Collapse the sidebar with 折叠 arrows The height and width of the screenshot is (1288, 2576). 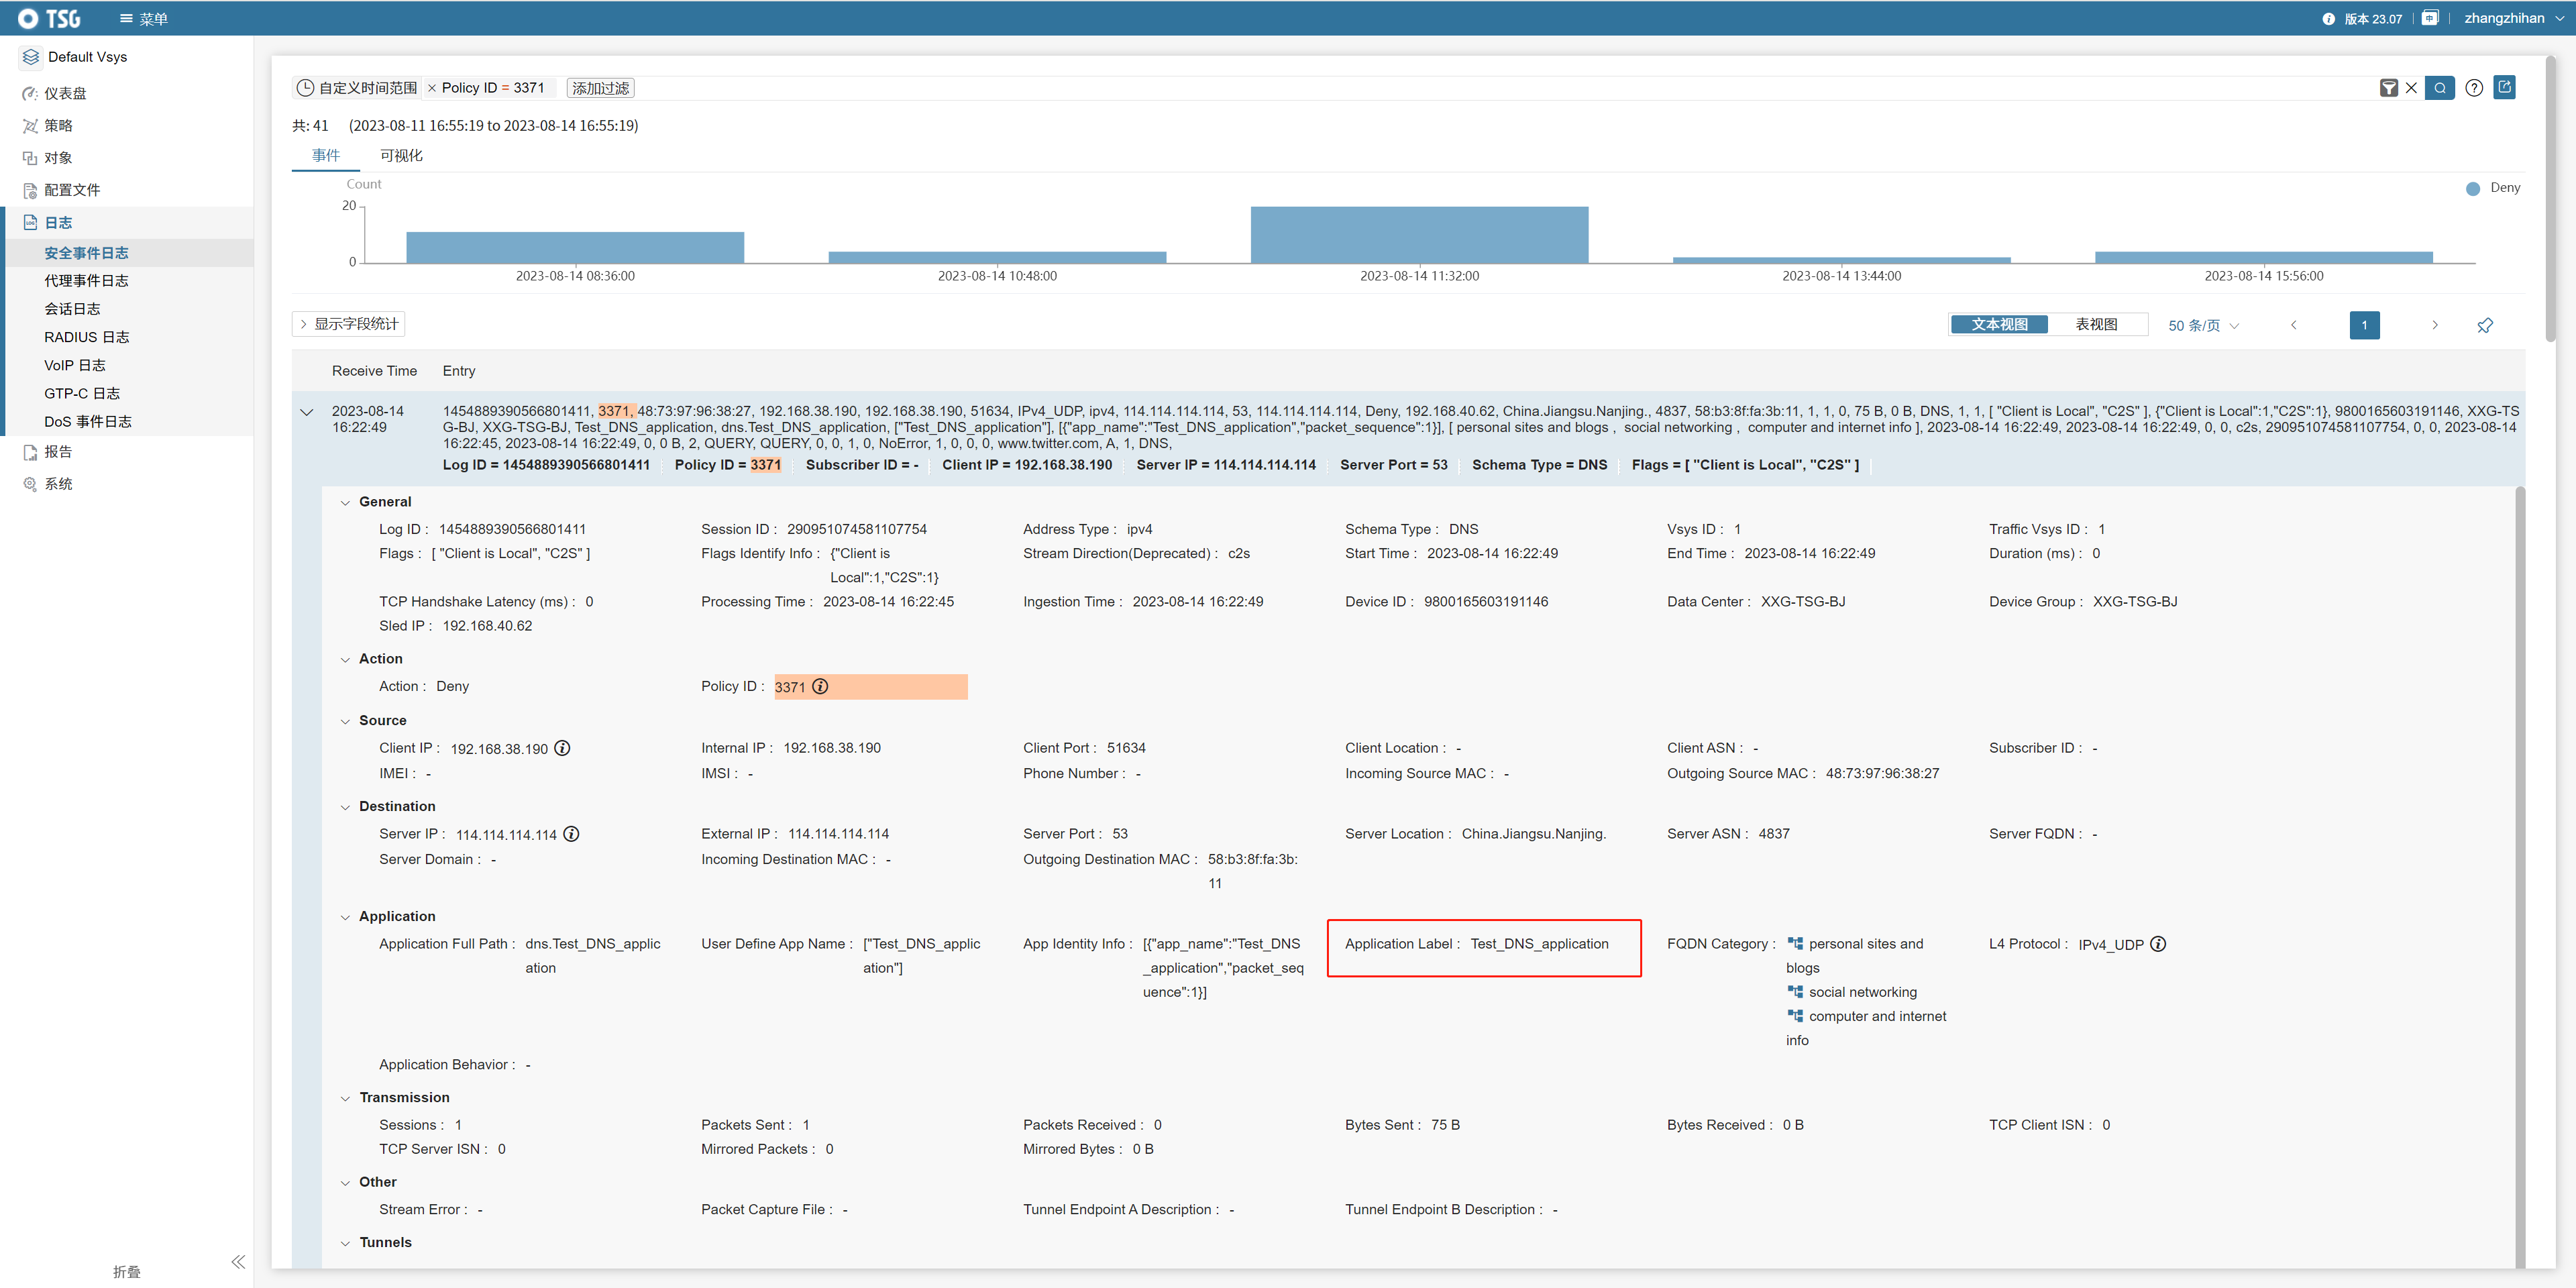238,1262
